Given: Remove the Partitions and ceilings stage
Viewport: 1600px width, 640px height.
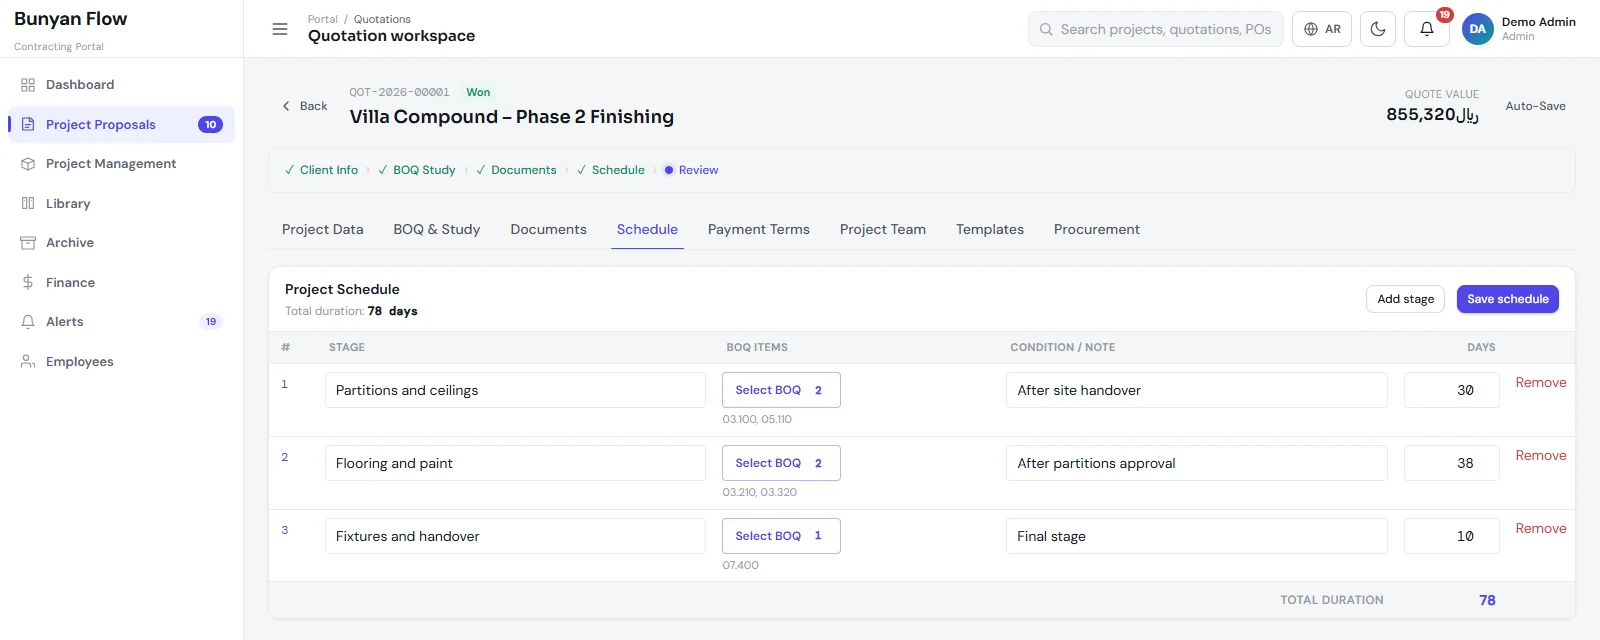Looking at the screenshot, I should click(x=1540, y=383).
